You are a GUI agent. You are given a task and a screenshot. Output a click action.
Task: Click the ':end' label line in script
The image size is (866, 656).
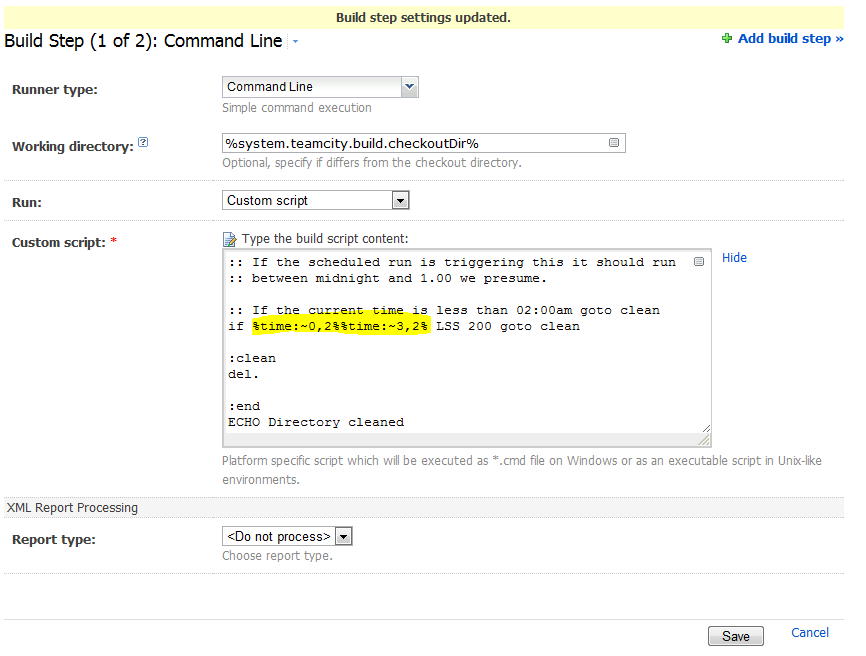(x=244, y=406)
